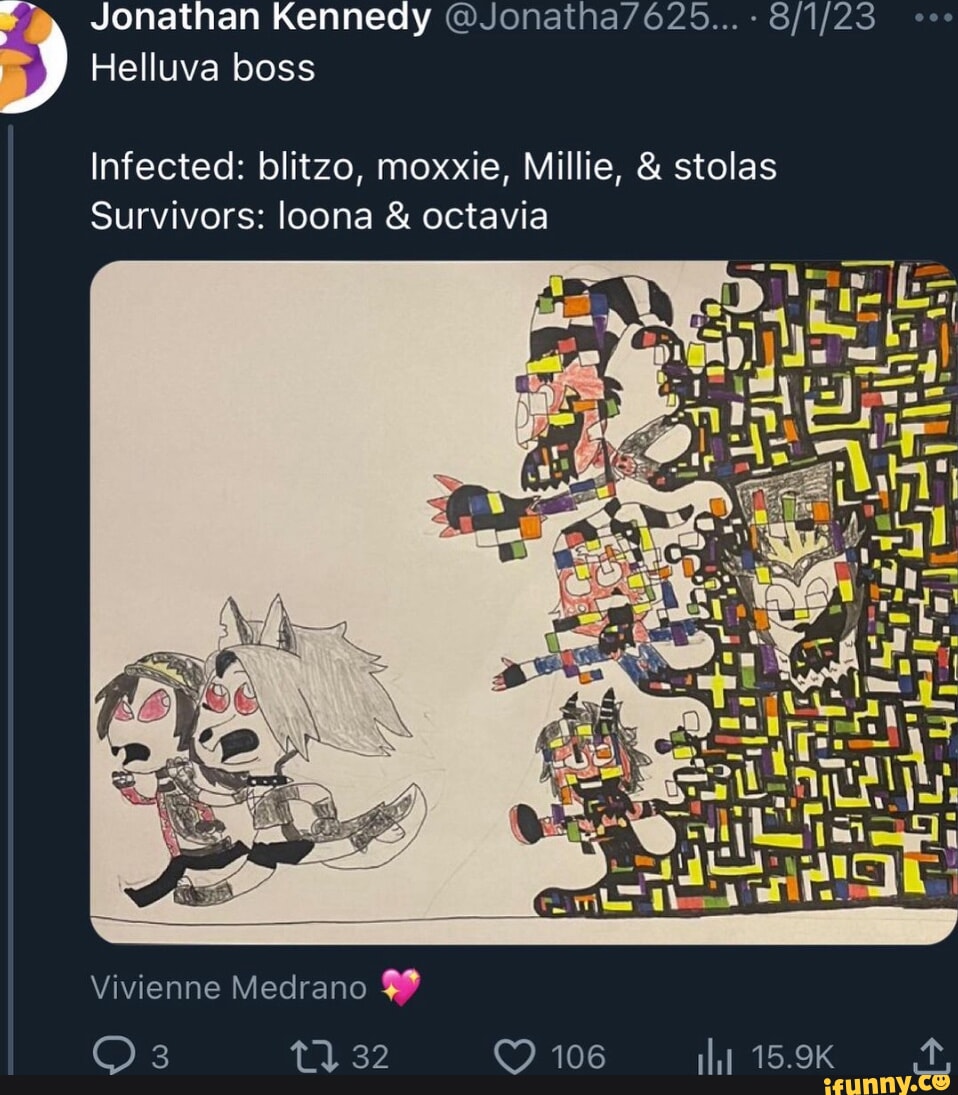Click the like count 106
958x1095 pixels.
[x=579, y=1056]
